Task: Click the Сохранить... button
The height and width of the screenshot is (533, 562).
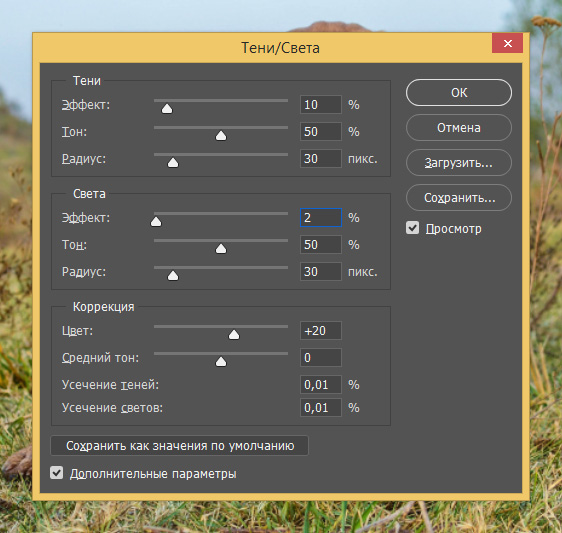Action: [x=459, y=198]
